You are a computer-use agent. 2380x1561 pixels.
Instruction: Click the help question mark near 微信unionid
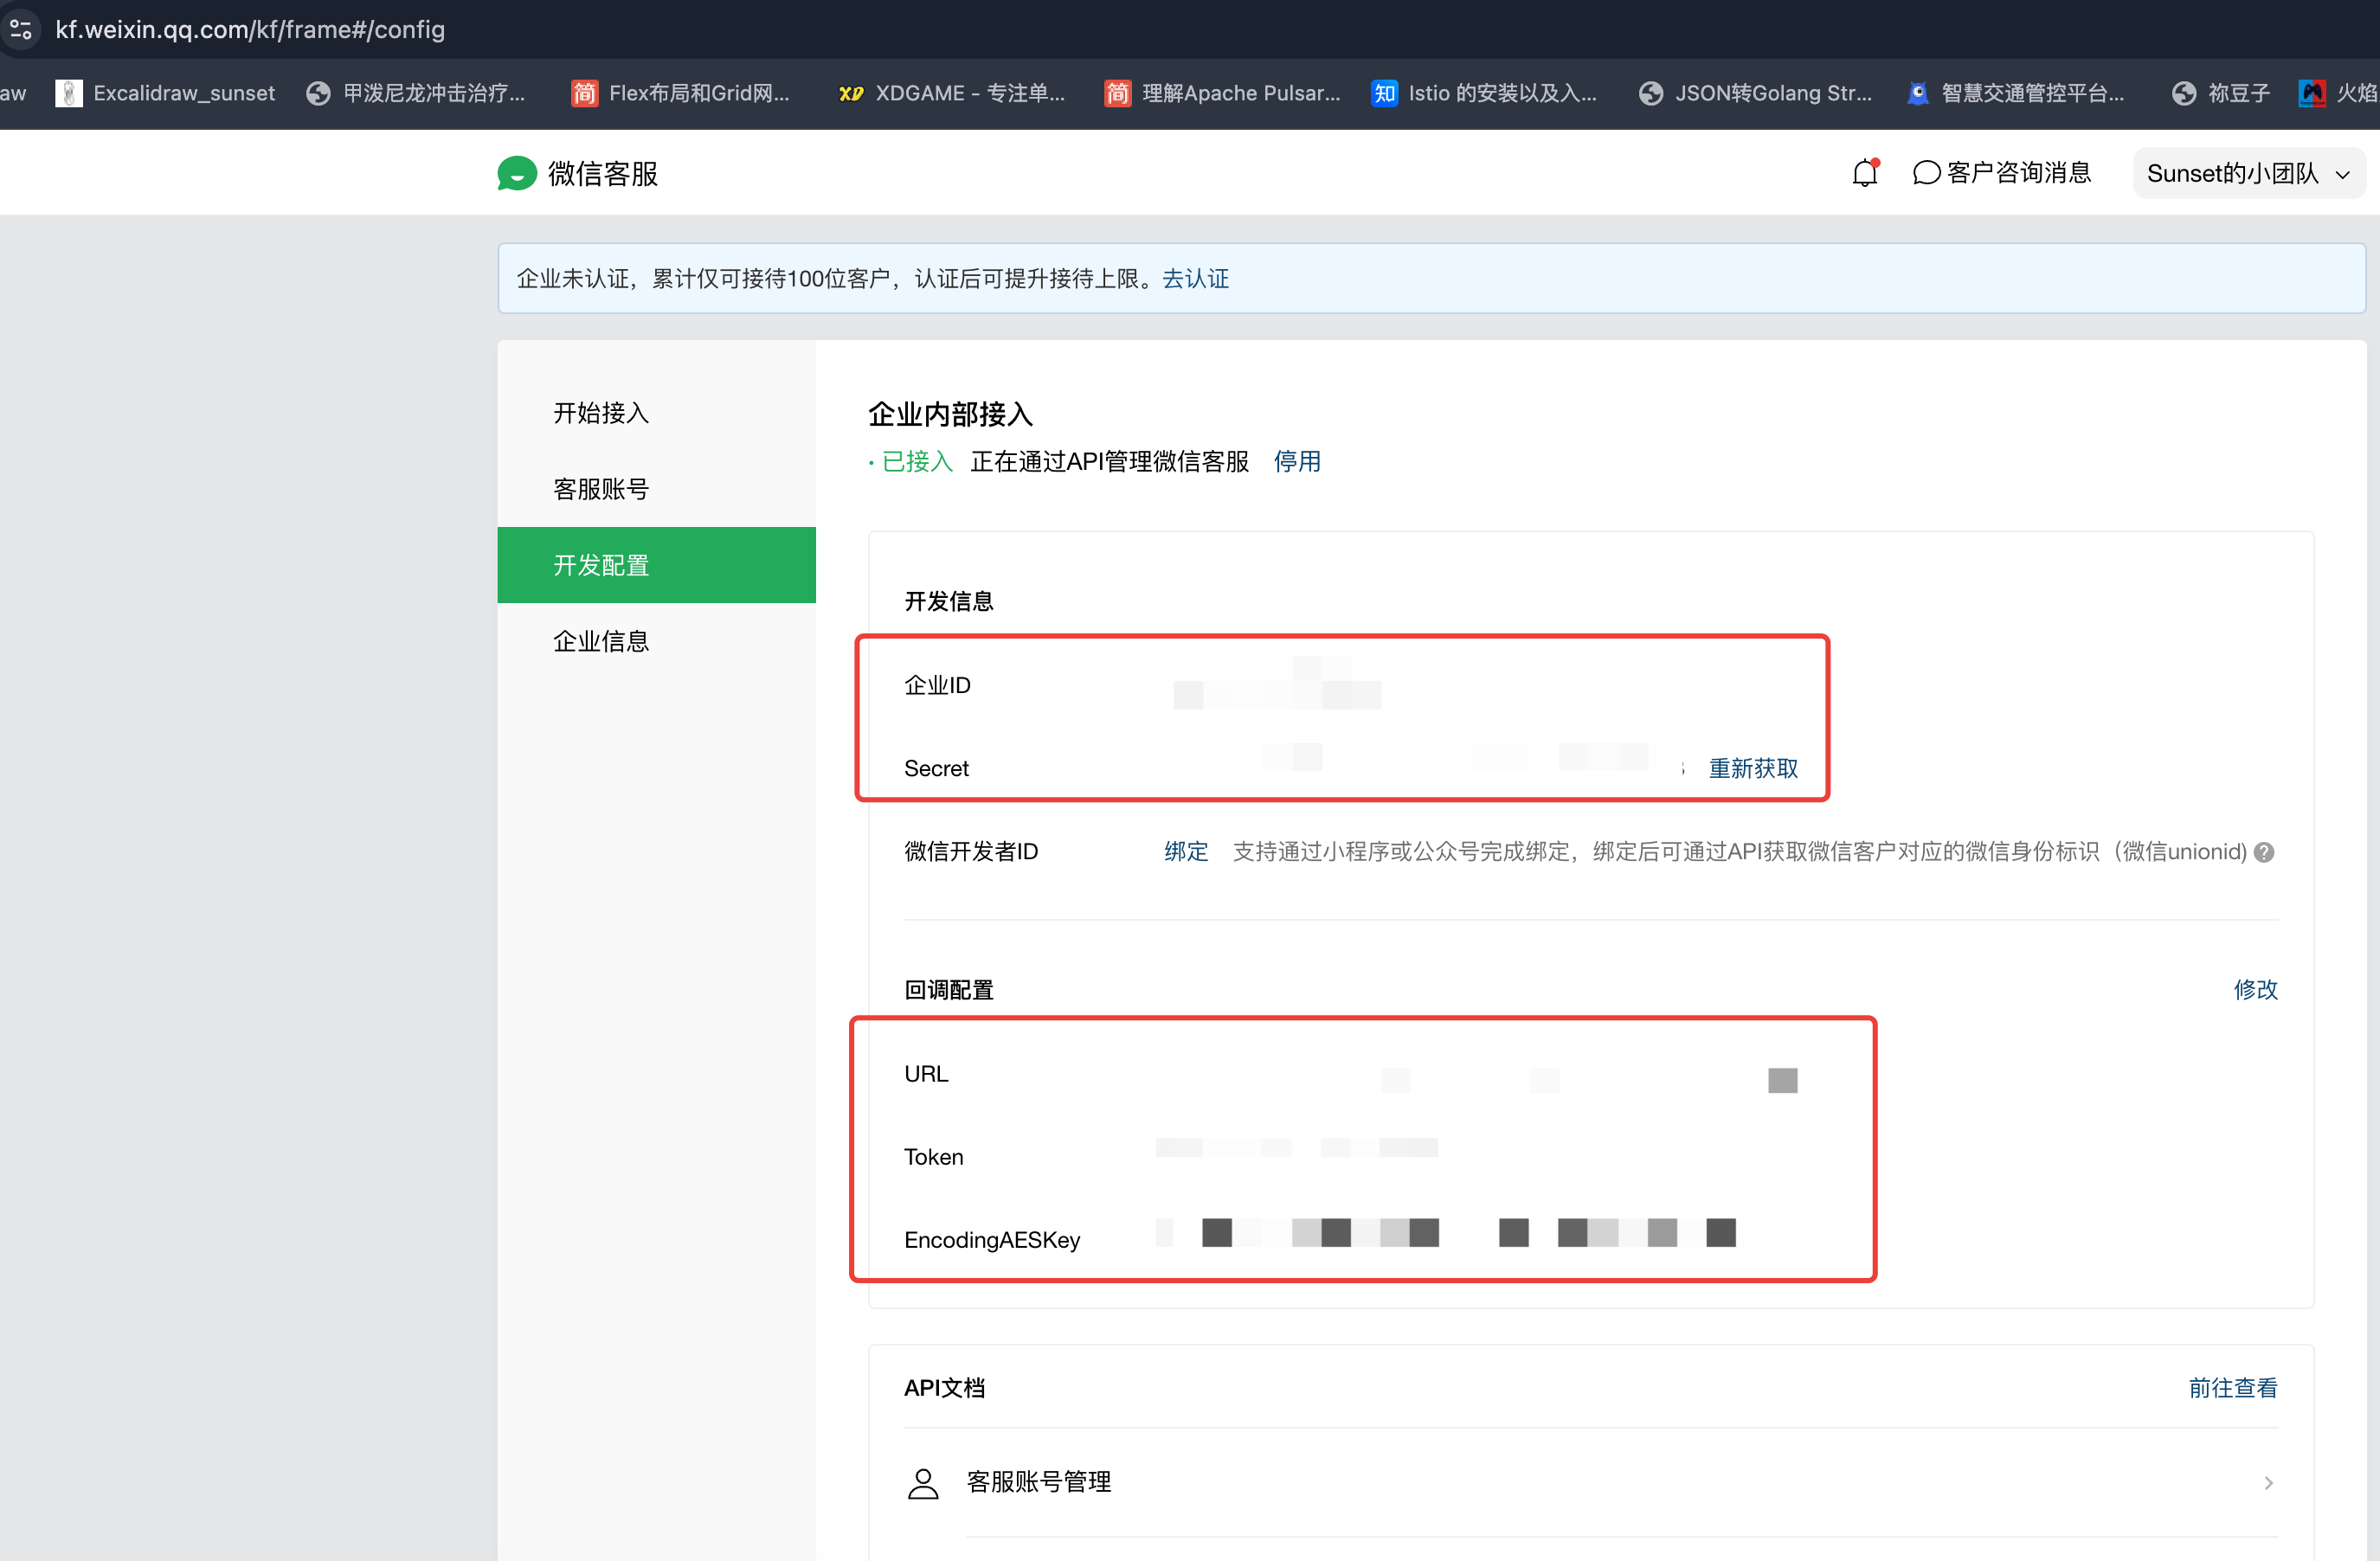tap(2265, 852)
